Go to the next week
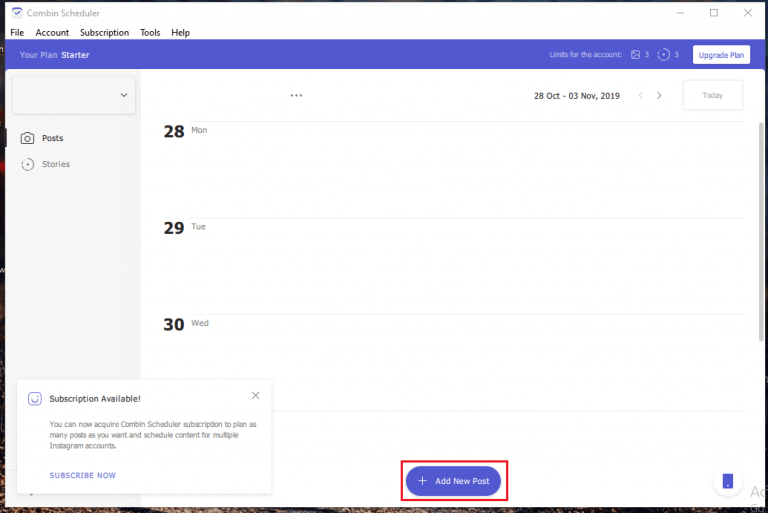Image resolution: width=768 pixels, height=513 pixels. tap(659, 96)
